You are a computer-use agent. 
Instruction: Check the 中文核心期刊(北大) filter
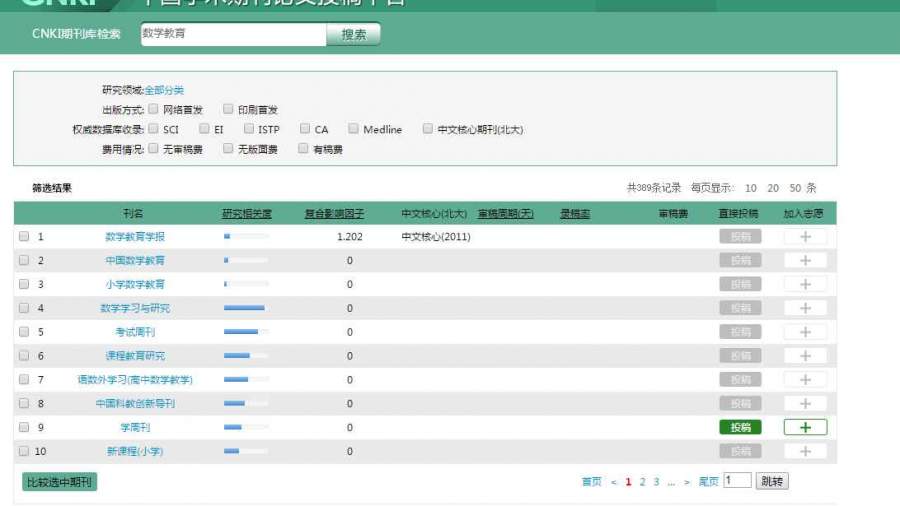pos(428,129)
